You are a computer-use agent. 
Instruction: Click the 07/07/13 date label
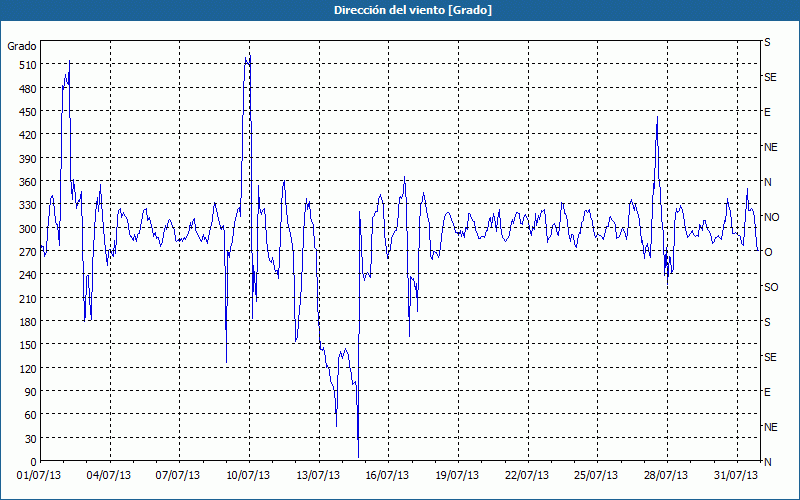click(x=178, y=476)
